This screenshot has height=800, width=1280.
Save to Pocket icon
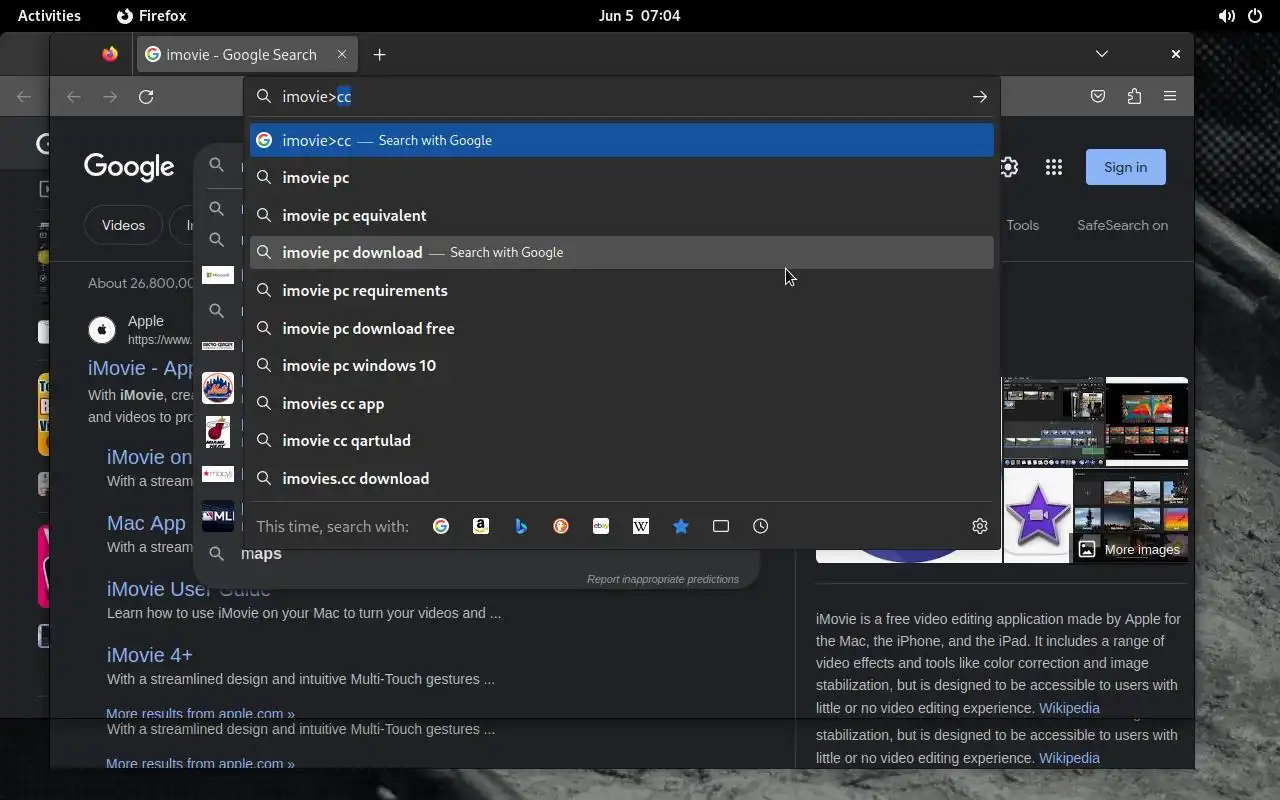click(x=1098, y=97)
